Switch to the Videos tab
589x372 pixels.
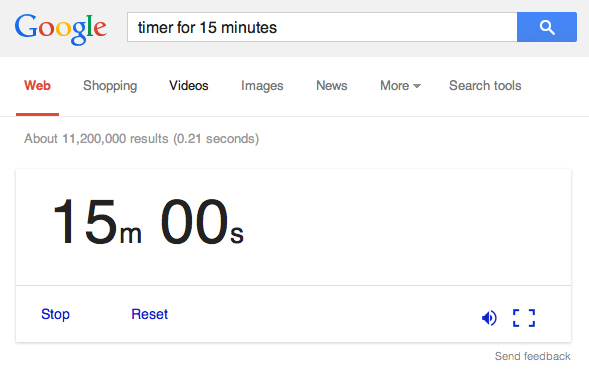tap(189, 86)
